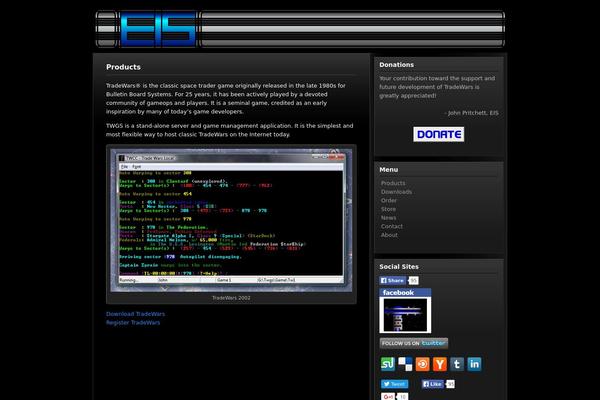The width and height of the screenshot is (600, 400).
Task: Follow the Download TradeWars link
Action: (135, 314)
